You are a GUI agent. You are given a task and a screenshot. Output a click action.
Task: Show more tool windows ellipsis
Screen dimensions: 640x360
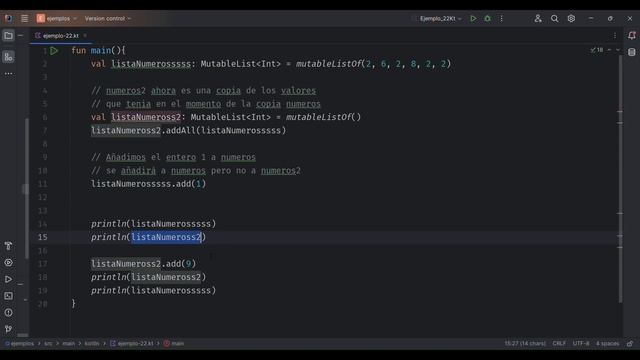[x=8, y=74]
